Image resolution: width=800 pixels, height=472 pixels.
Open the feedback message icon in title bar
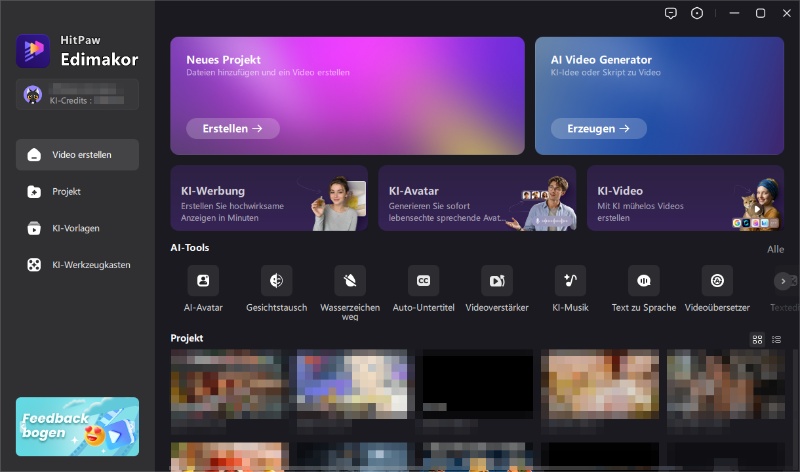670,13
